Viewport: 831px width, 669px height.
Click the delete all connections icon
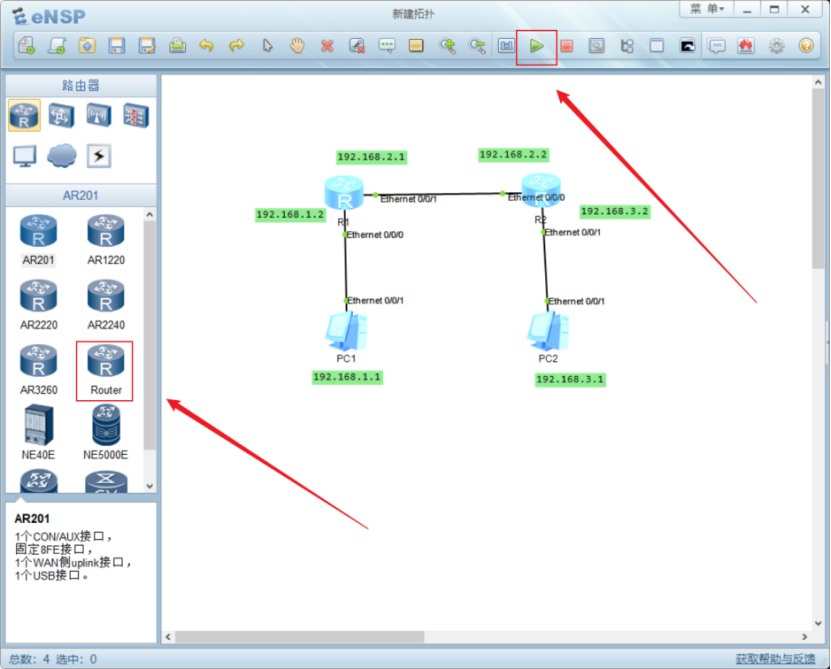point(357,46)
